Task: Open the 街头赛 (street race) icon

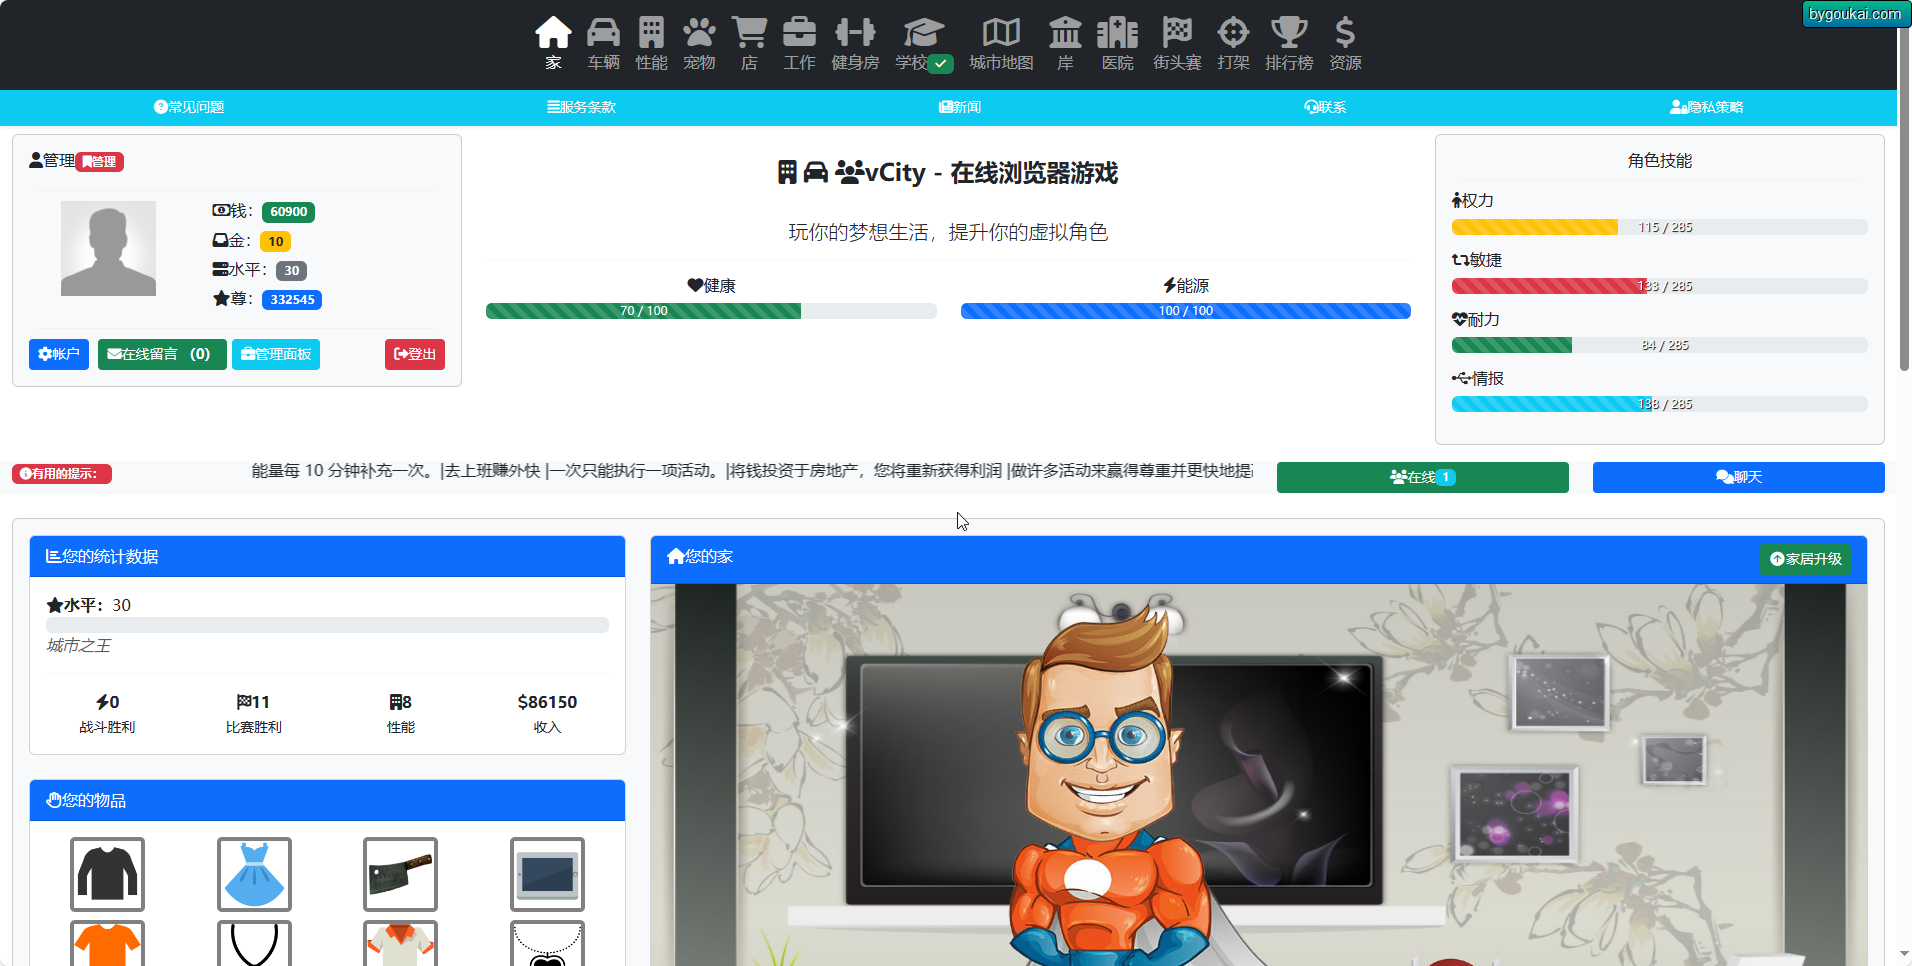Action: coord(1176,42)
